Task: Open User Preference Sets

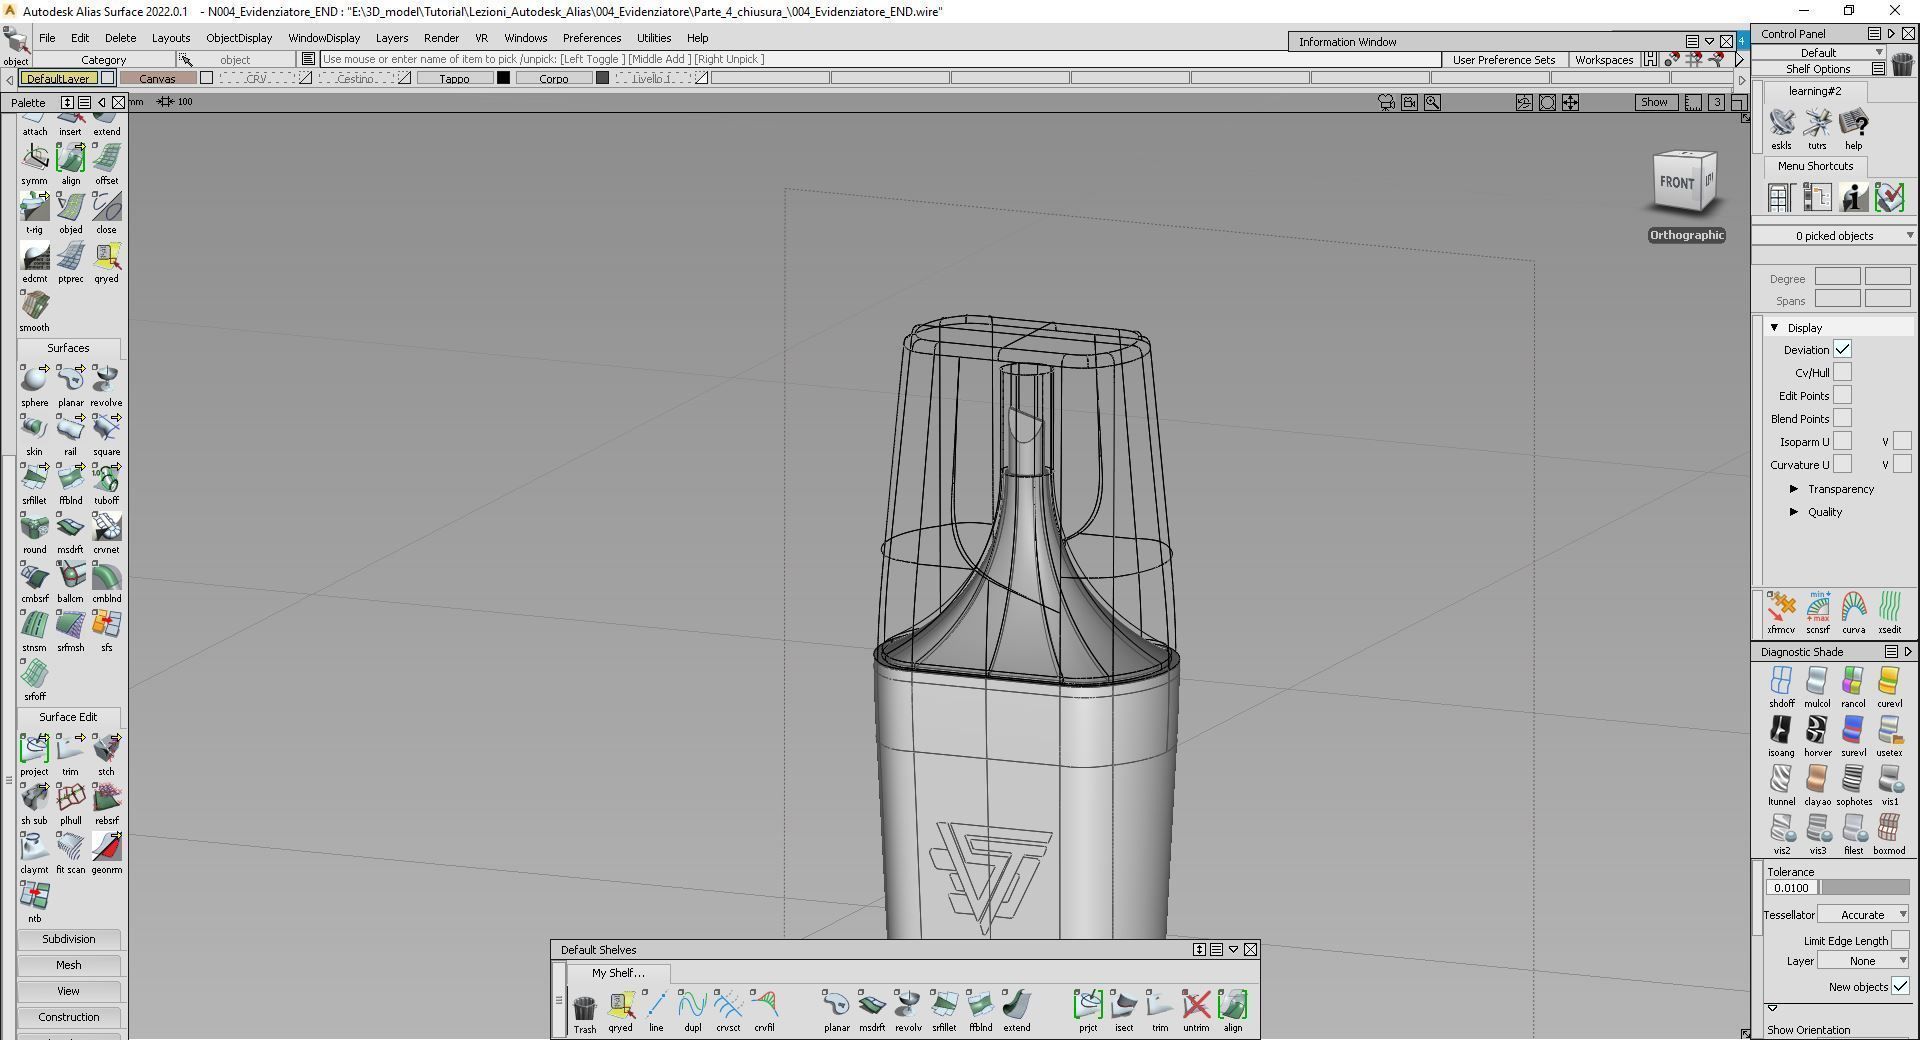Action: click(1504, 59)
